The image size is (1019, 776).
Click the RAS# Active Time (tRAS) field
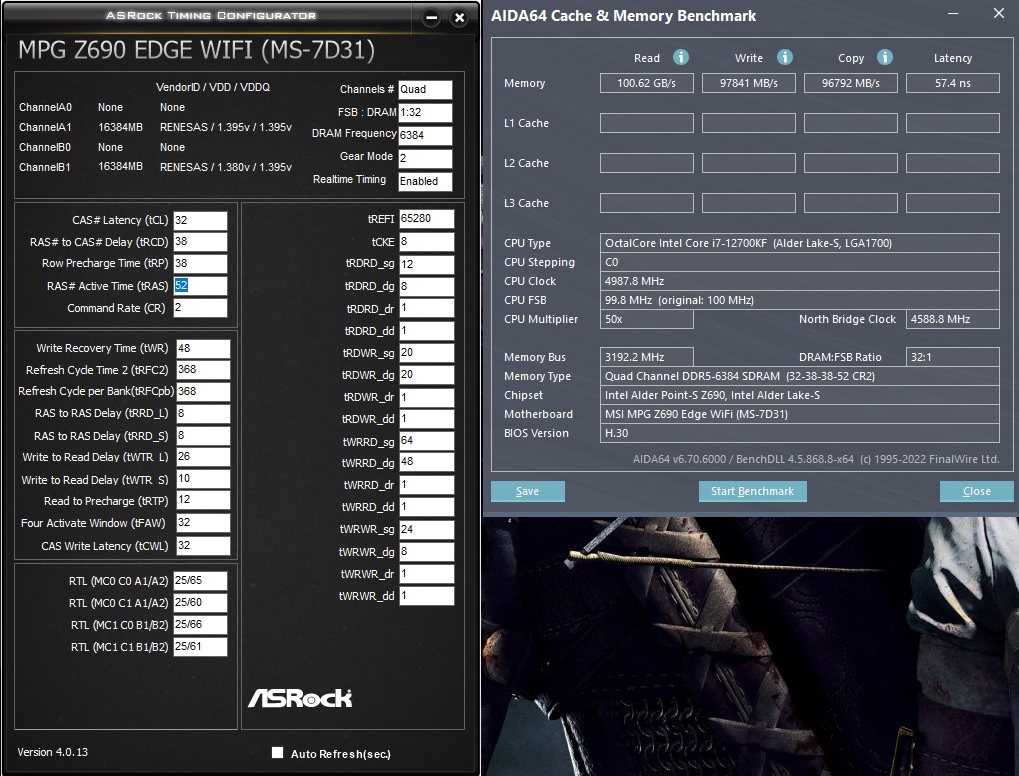200,285
